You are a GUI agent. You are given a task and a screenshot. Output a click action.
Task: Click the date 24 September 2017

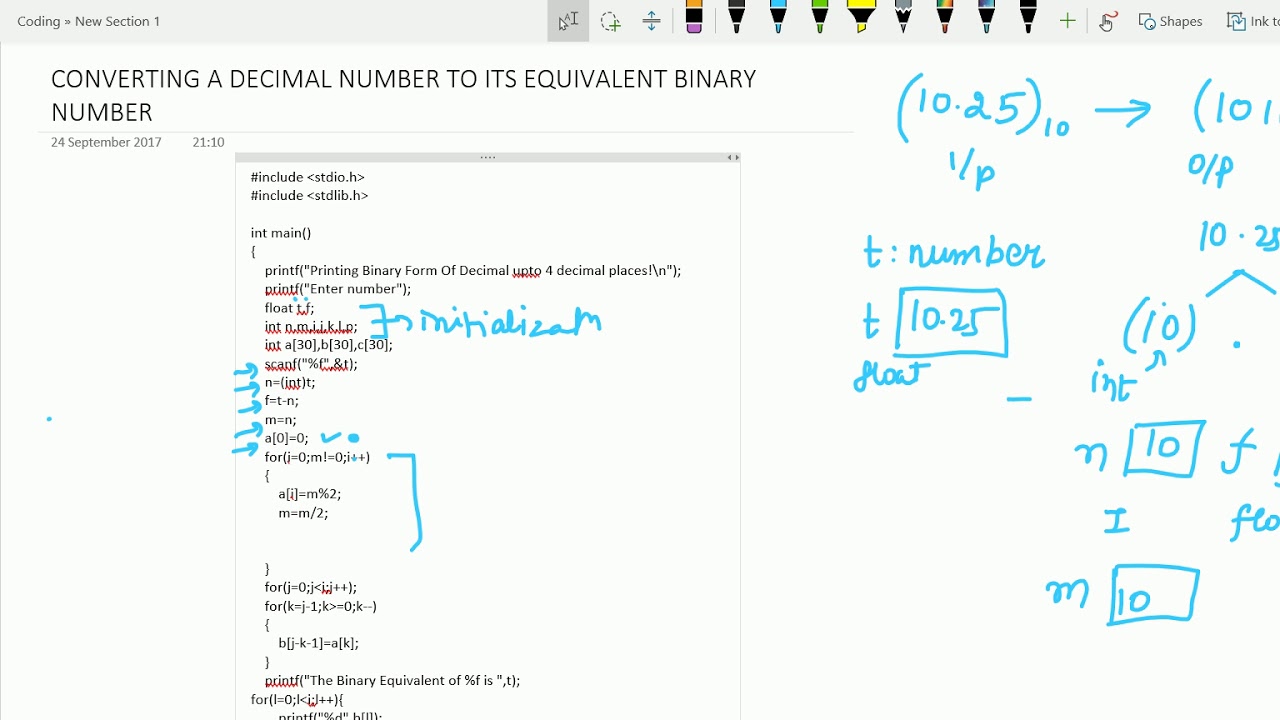[106, 142]
